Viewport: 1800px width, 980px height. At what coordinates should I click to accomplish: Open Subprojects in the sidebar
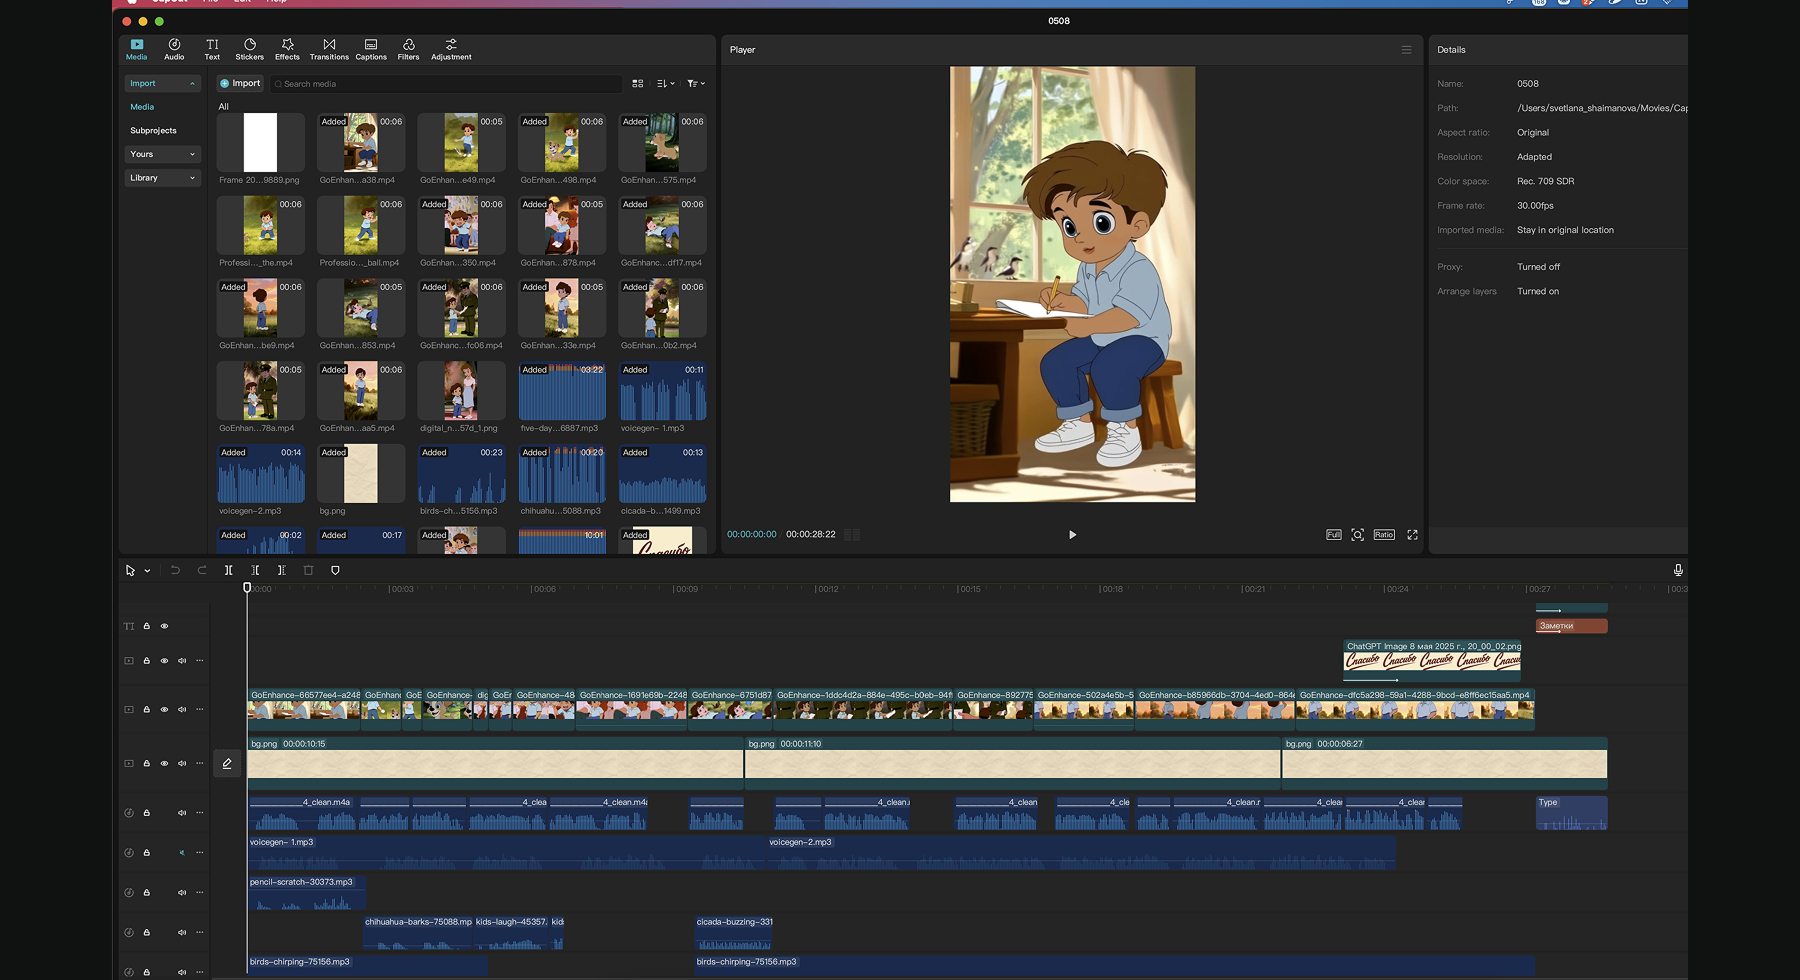coord(153,131)
